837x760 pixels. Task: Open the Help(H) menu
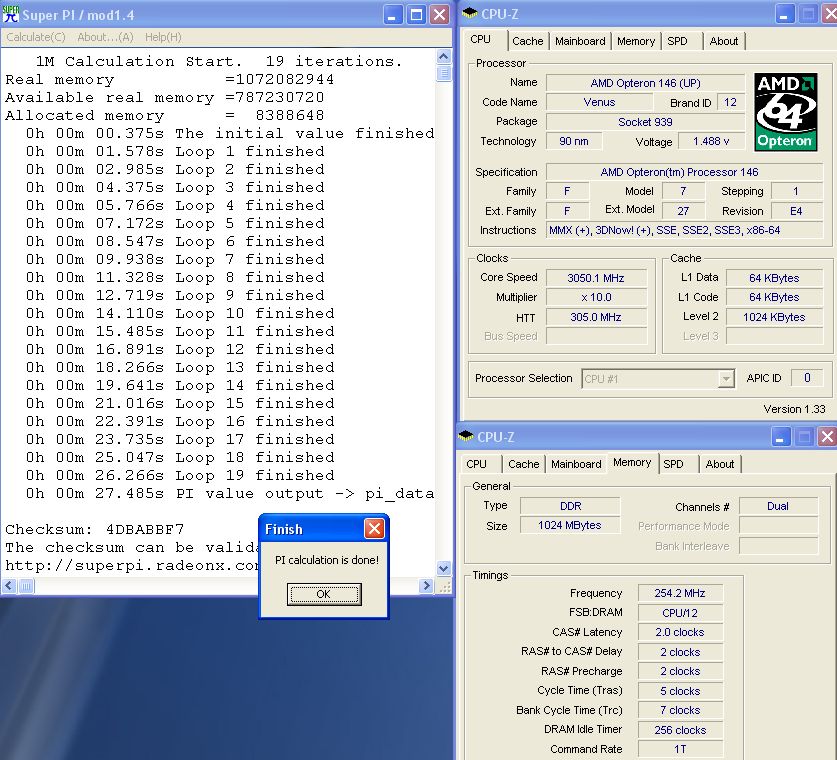[163, 37]
